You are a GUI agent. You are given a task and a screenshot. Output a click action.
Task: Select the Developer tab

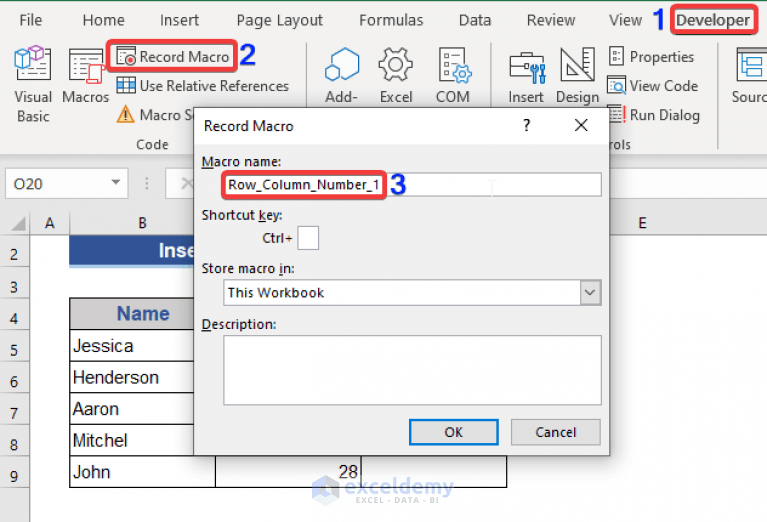713,20
